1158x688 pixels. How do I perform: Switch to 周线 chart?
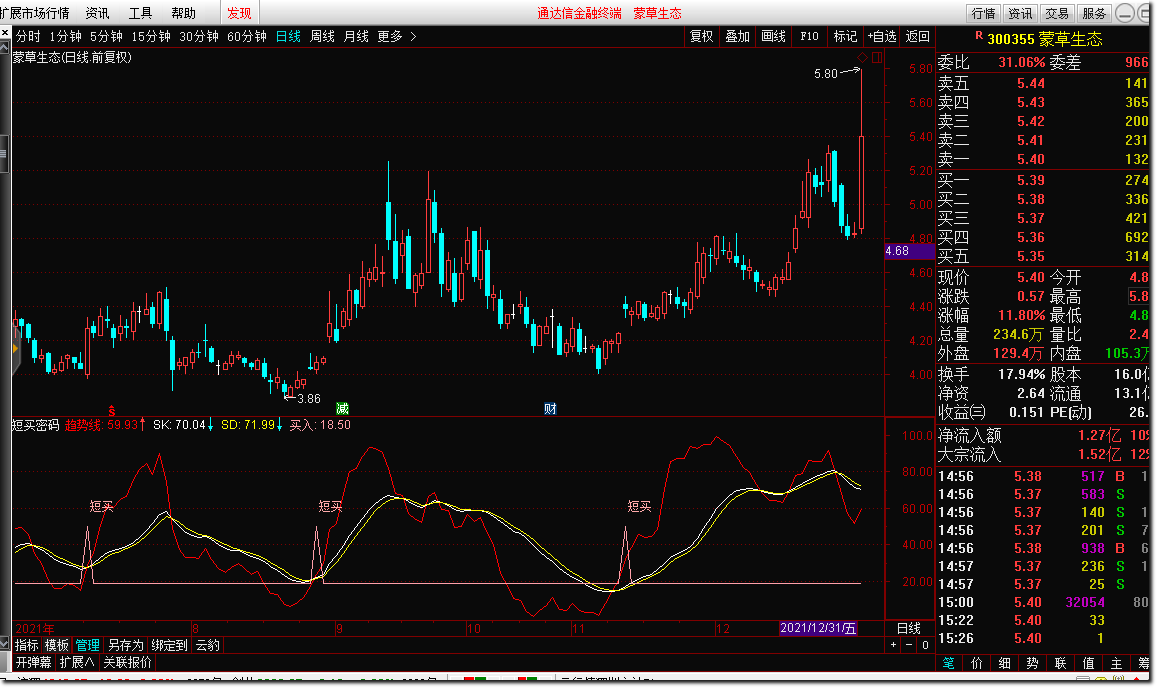click(322, 36)
